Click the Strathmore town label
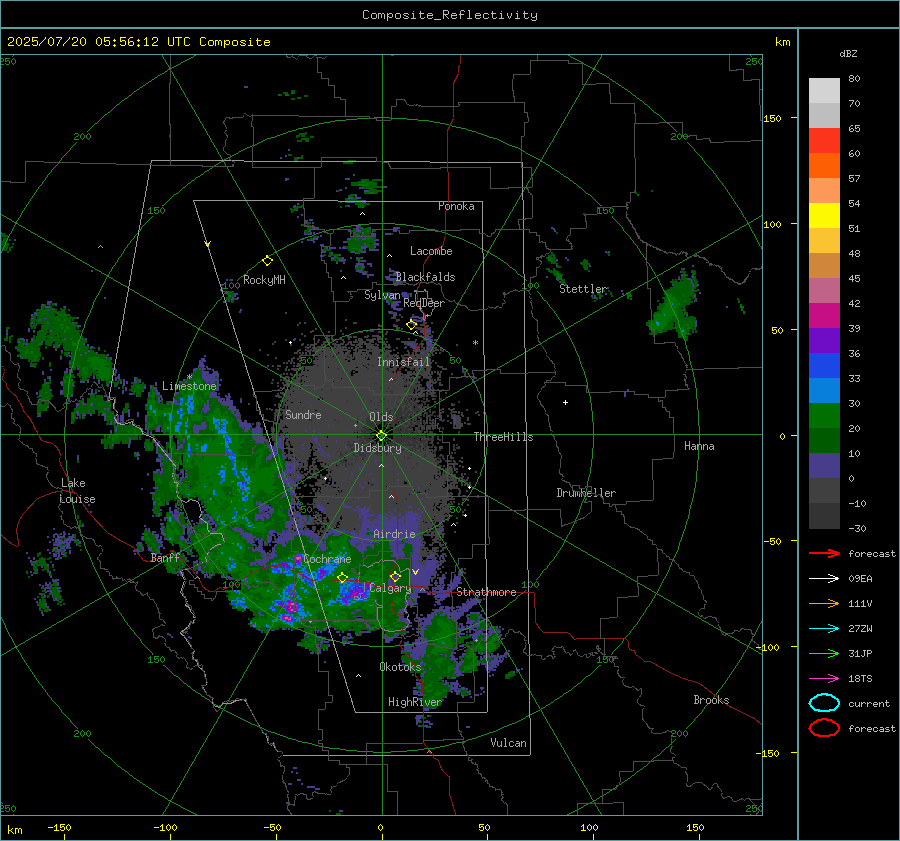The height and width of the screenshot is (841, 900). point(486,592)
